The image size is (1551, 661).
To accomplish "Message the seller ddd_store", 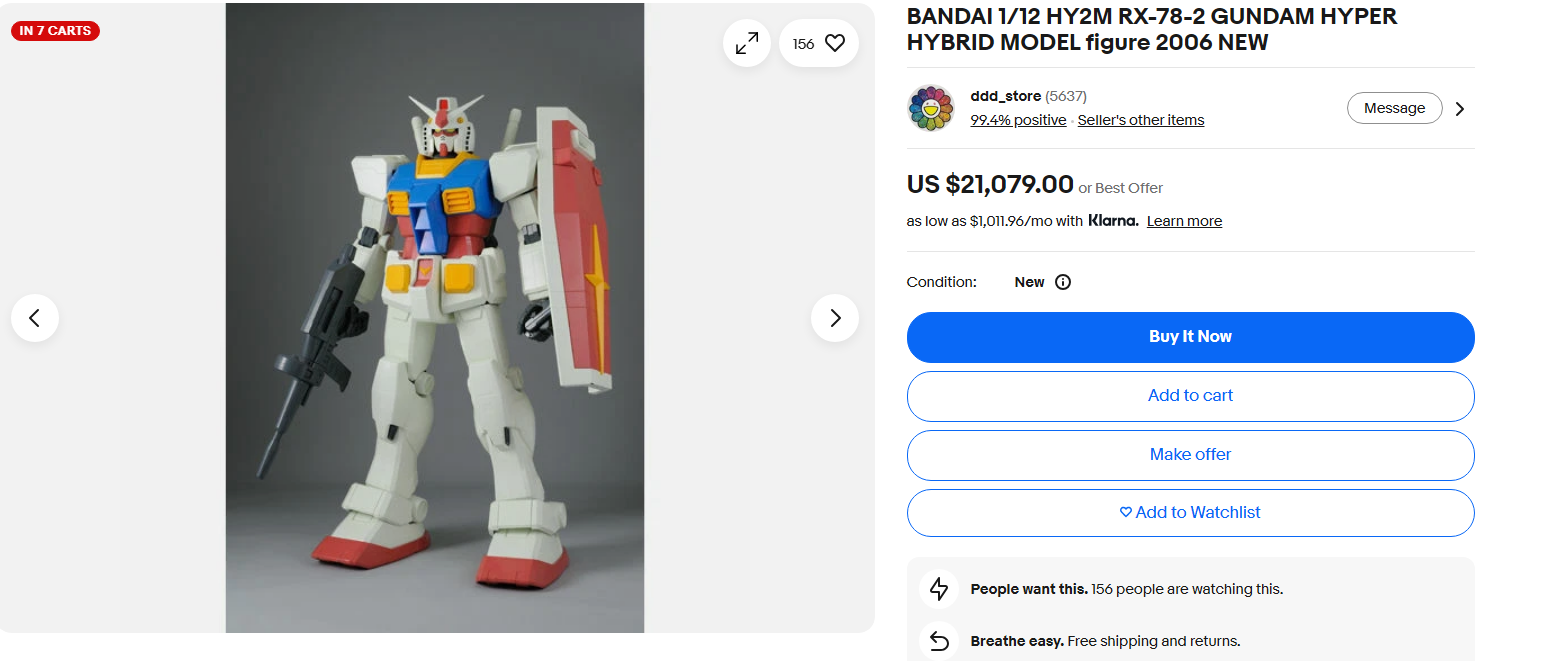I will point(1394,108).
